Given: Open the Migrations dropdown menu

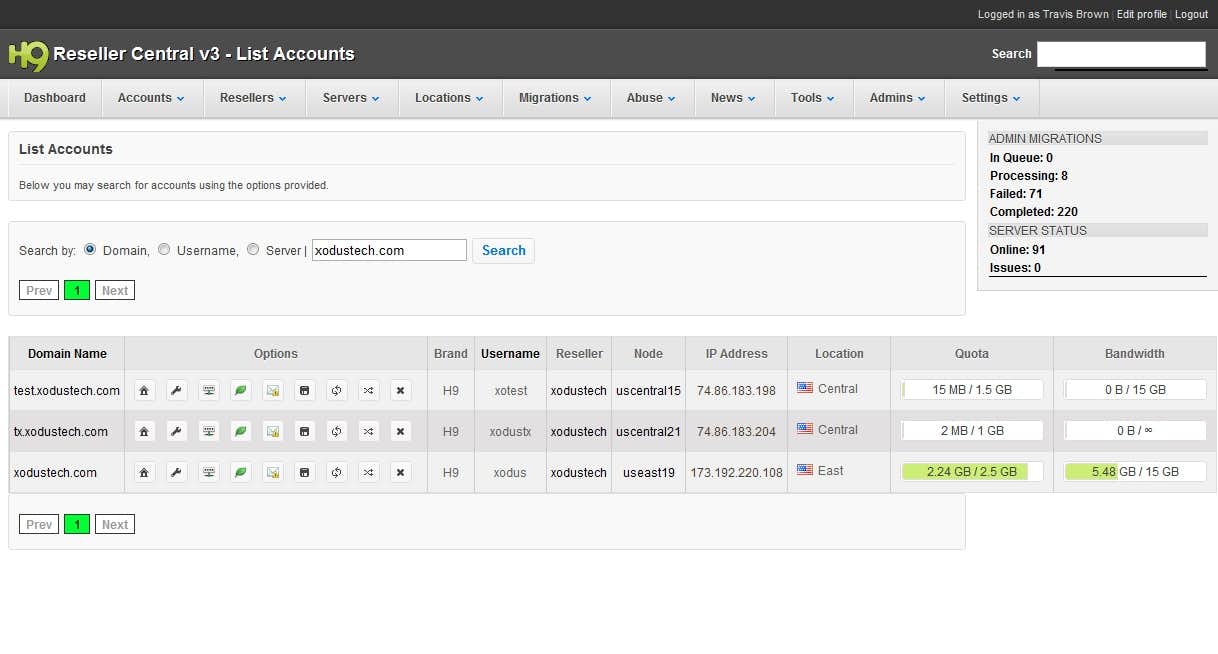Looking at the screenshot, I should tap(555, 98).
